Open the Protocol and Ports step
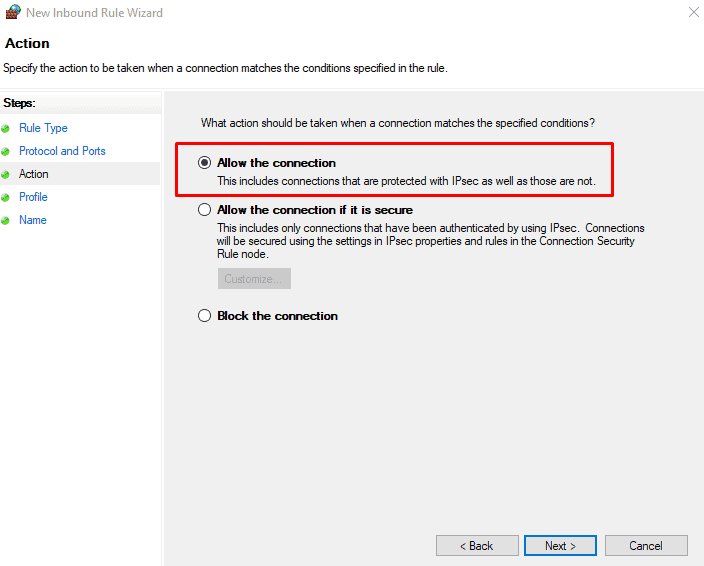704x566 pixels. tap(62, 151)
